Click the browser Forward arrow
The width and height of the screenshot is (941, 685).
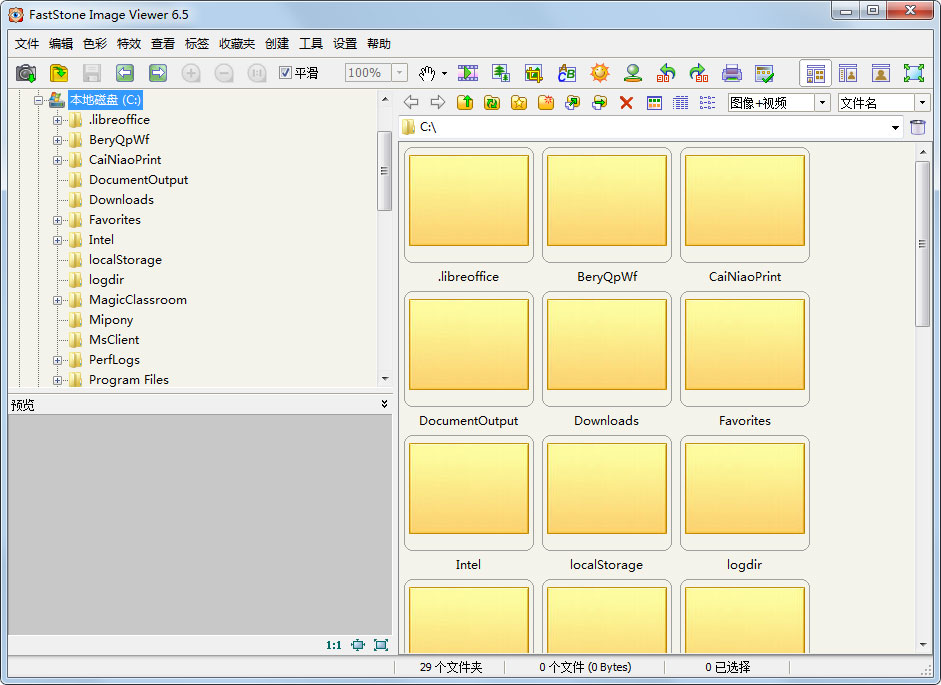[438, 103]
